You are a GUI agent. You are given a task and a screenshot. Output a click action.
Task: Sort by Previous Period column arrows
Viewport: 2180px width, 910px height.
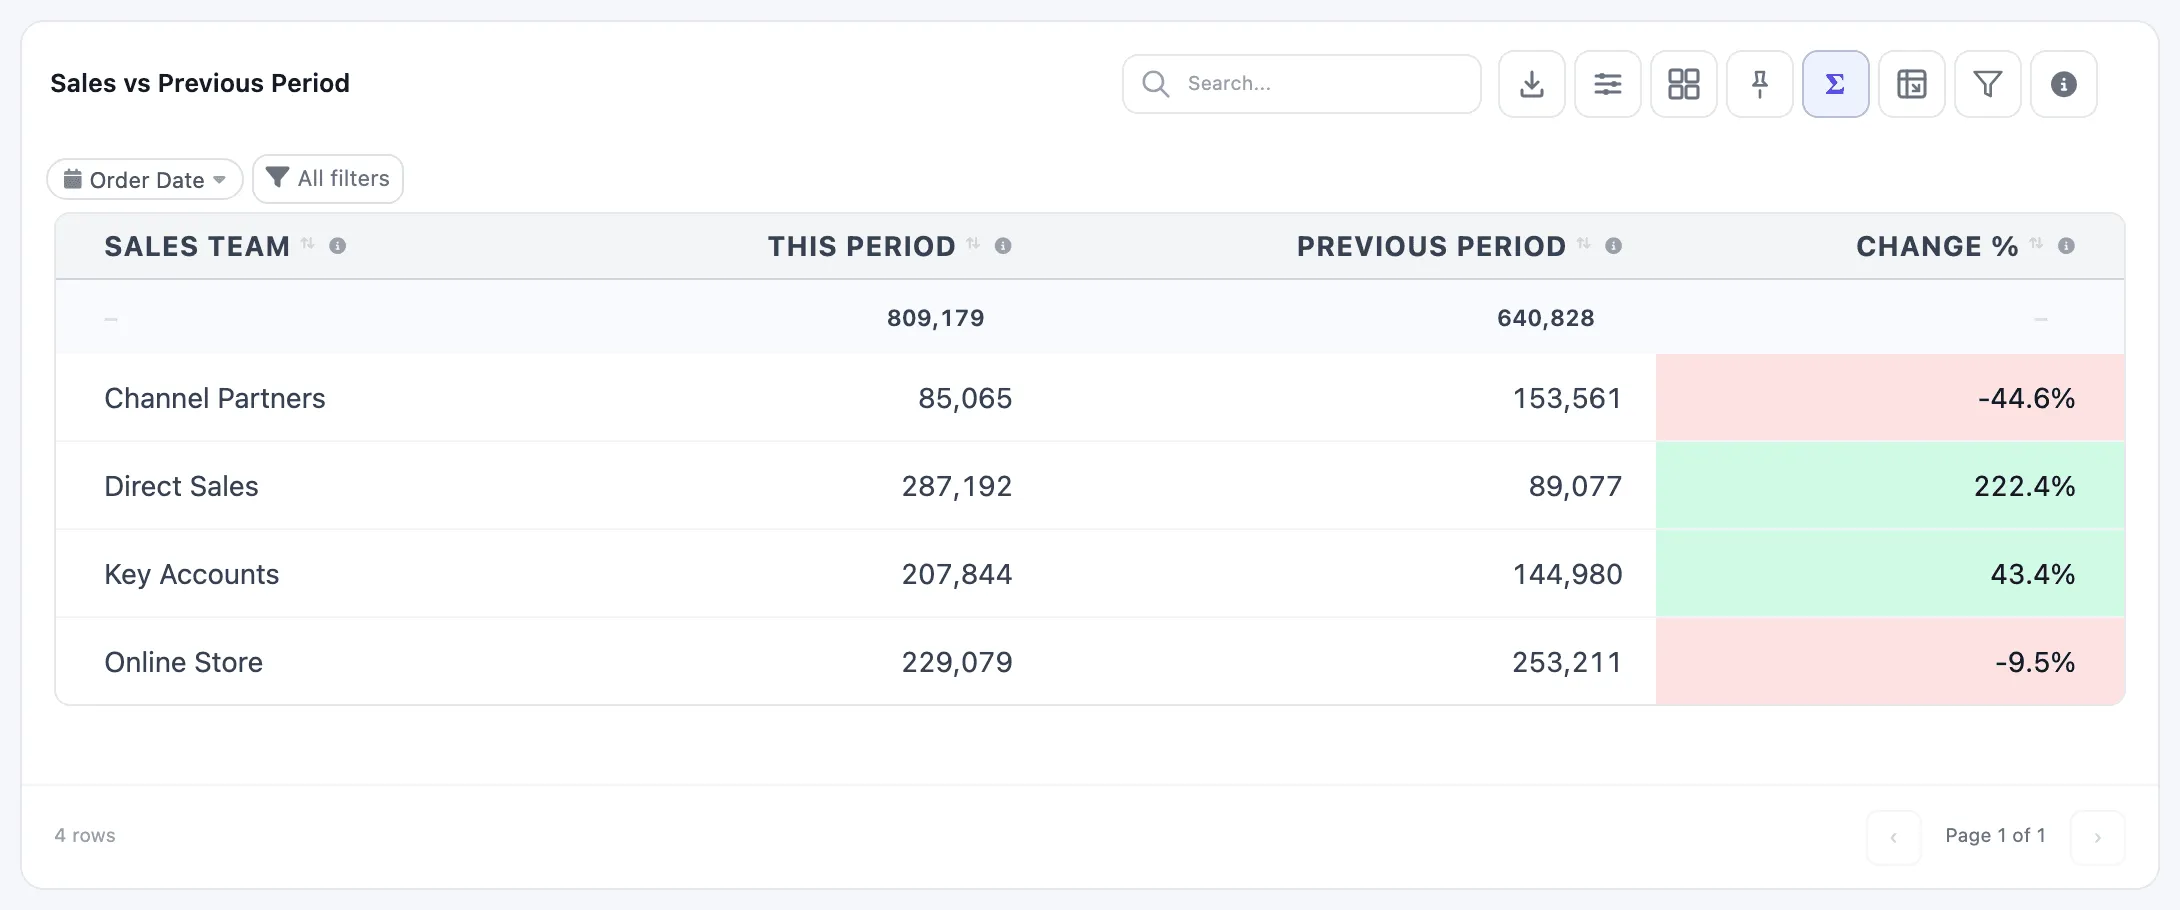click(1584, 244)
